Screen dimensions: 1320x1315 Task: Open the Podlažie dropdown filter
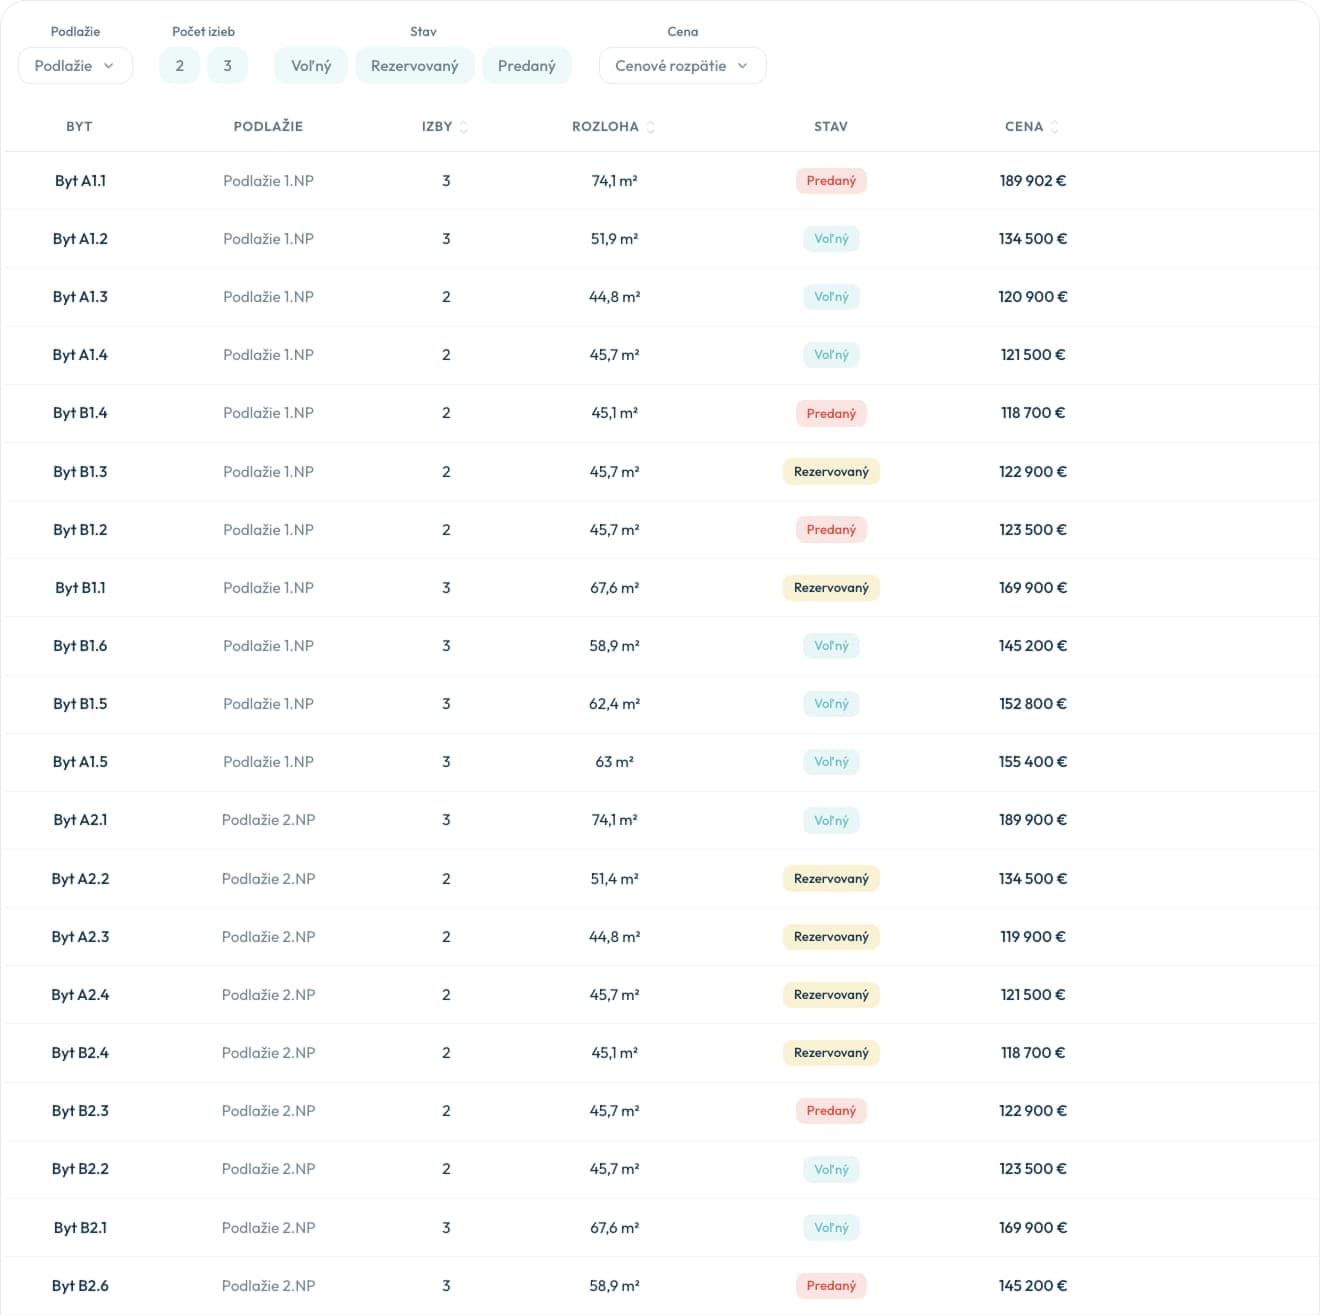click(75, 66)
